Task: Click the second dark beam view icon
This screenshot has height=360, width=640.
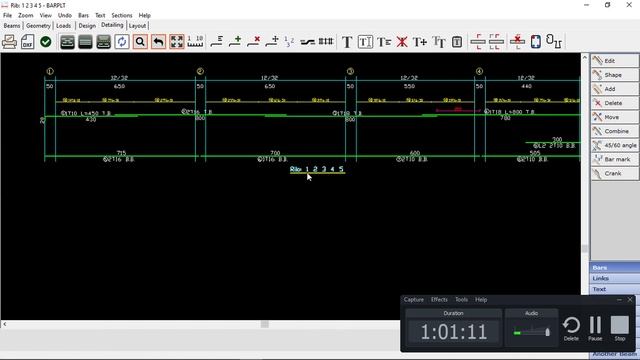Action: coord(85,42)
